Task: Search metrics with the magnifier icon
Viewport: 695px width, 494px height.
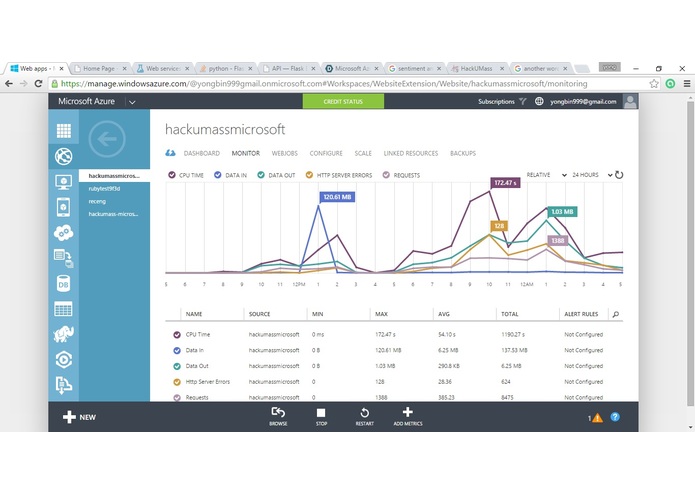Action: pyautogui.click(x=616, y=314)
